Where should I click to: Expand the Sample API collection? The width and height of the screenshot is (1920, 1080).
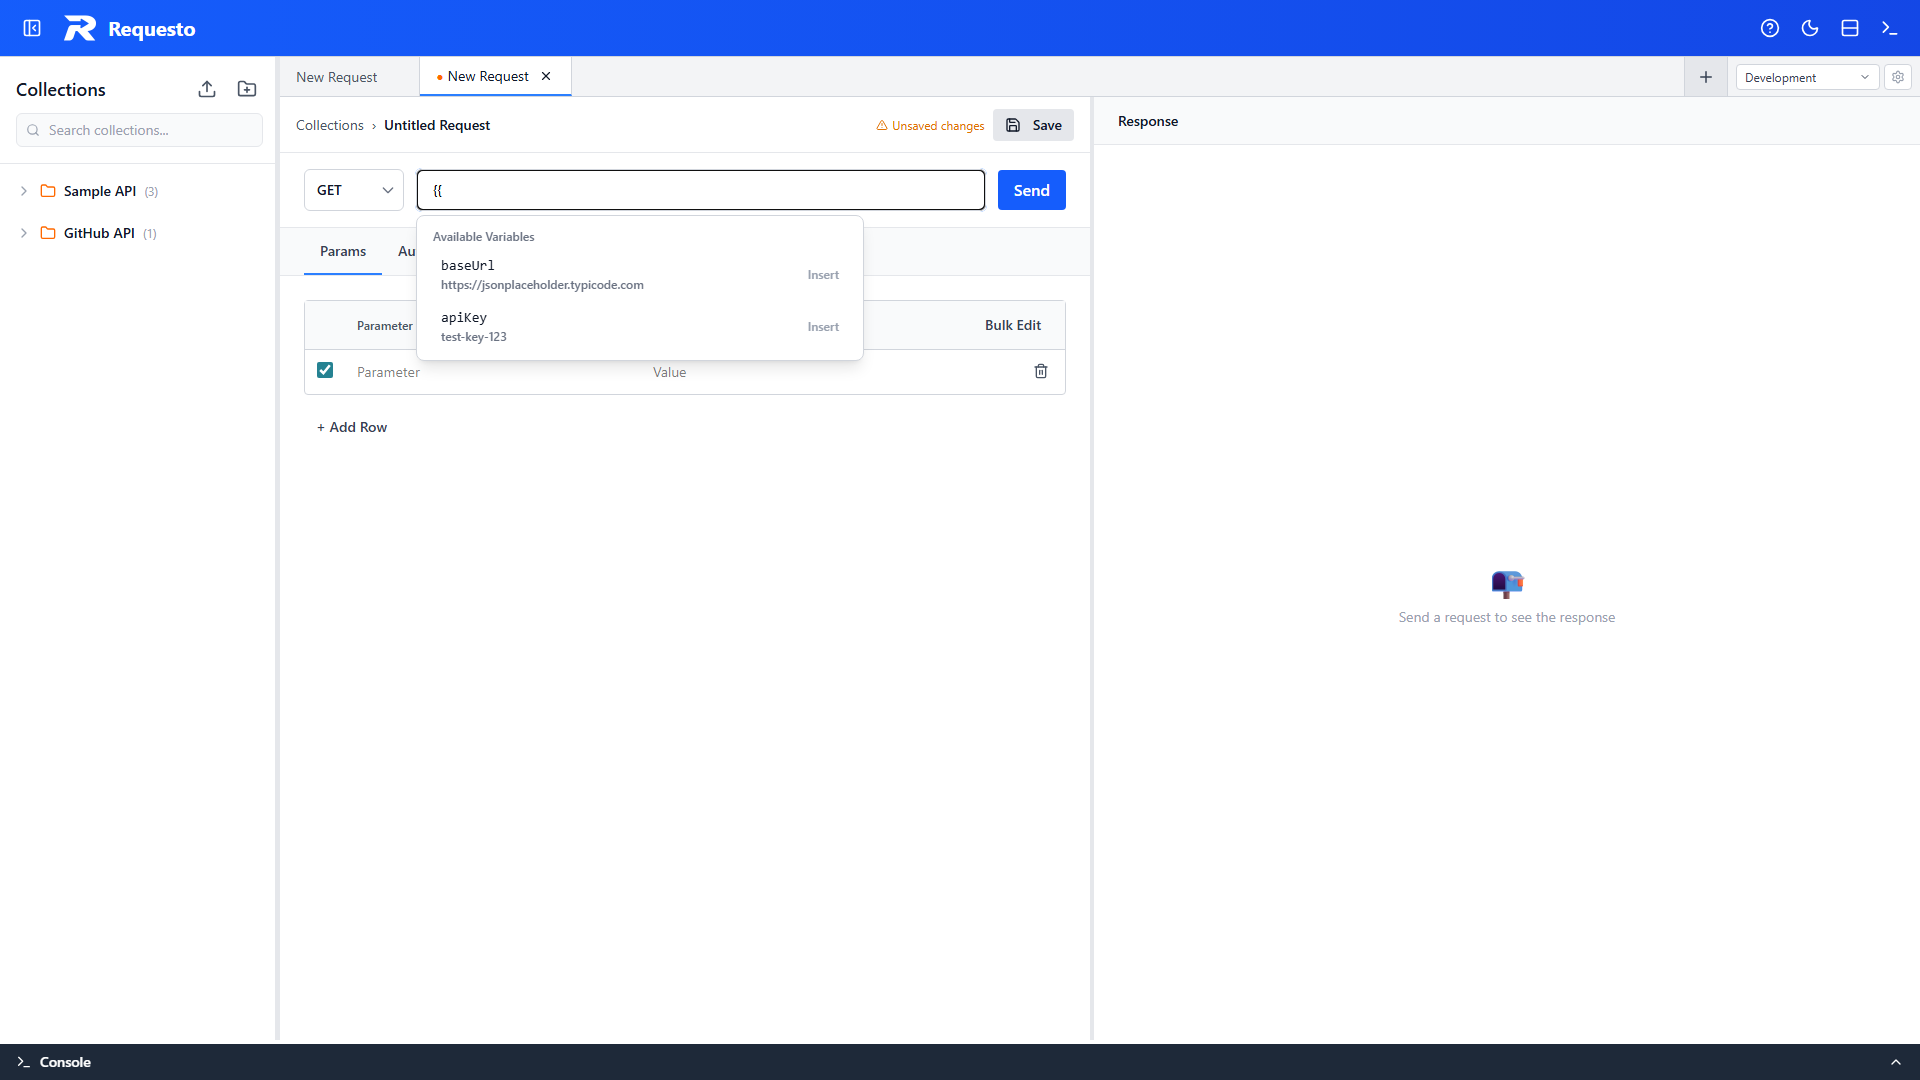click(23, 191)
